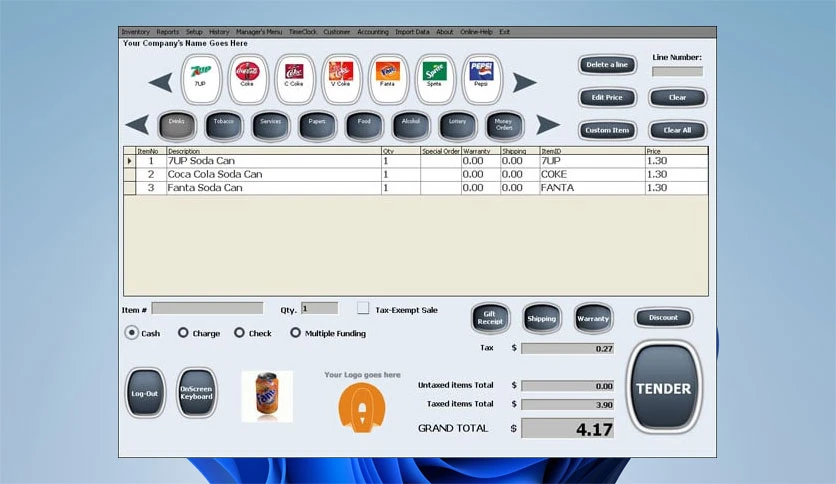Click Exit in the menu bar
The height and width of the screenshot is (484, 836).
point(504,32)
